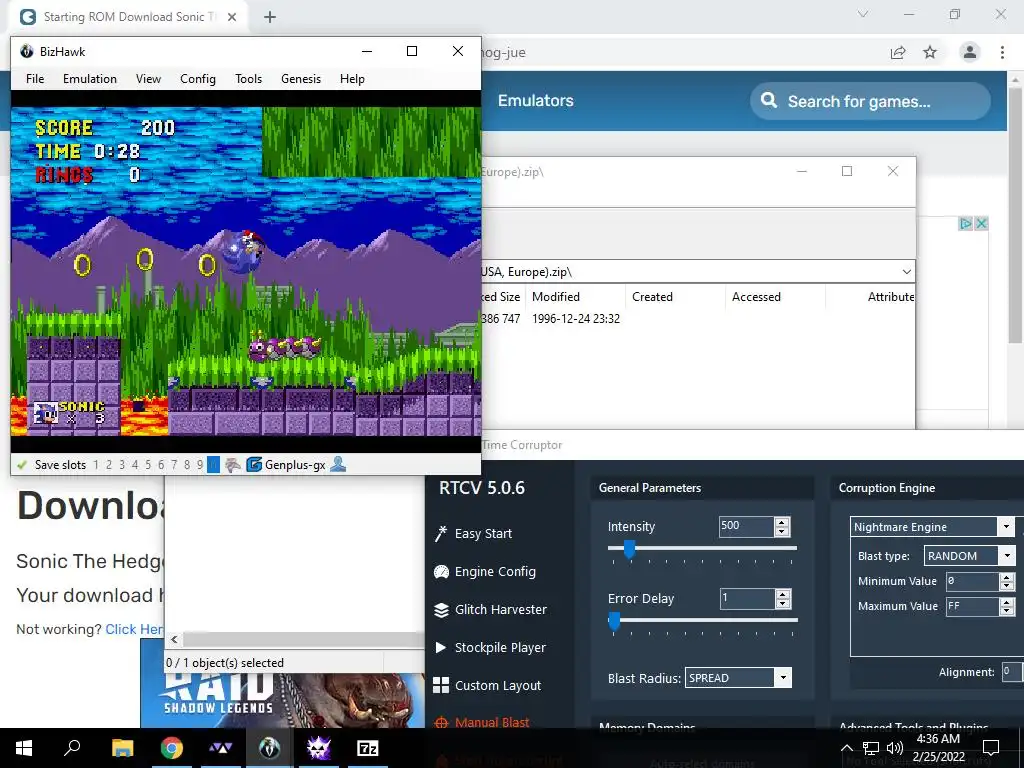Viewport: 1024px width, 768px height.
Task: Open Windows Start menu
Action: pyautogui.click(x=24, y=748)
